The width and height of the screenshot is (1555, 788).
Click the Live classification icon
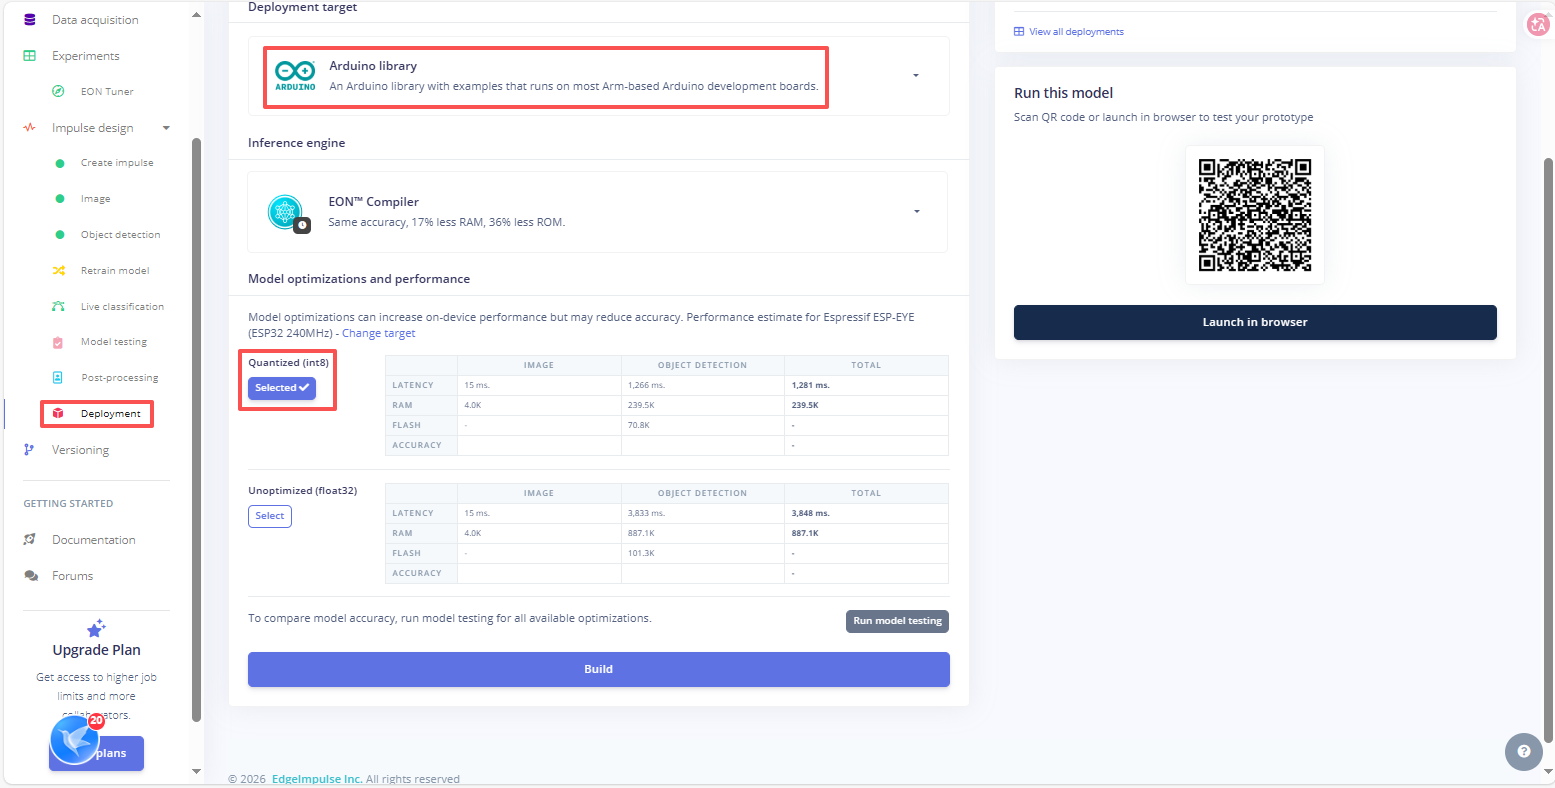[59, 307]
